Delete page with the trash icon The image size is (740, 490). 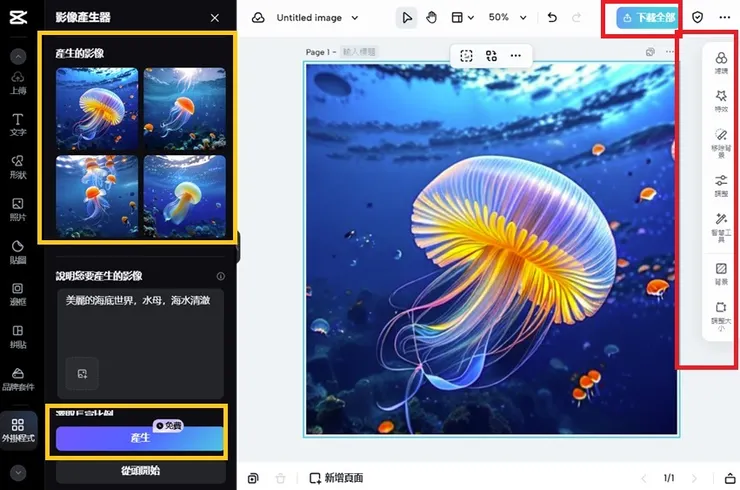point(280,478)
